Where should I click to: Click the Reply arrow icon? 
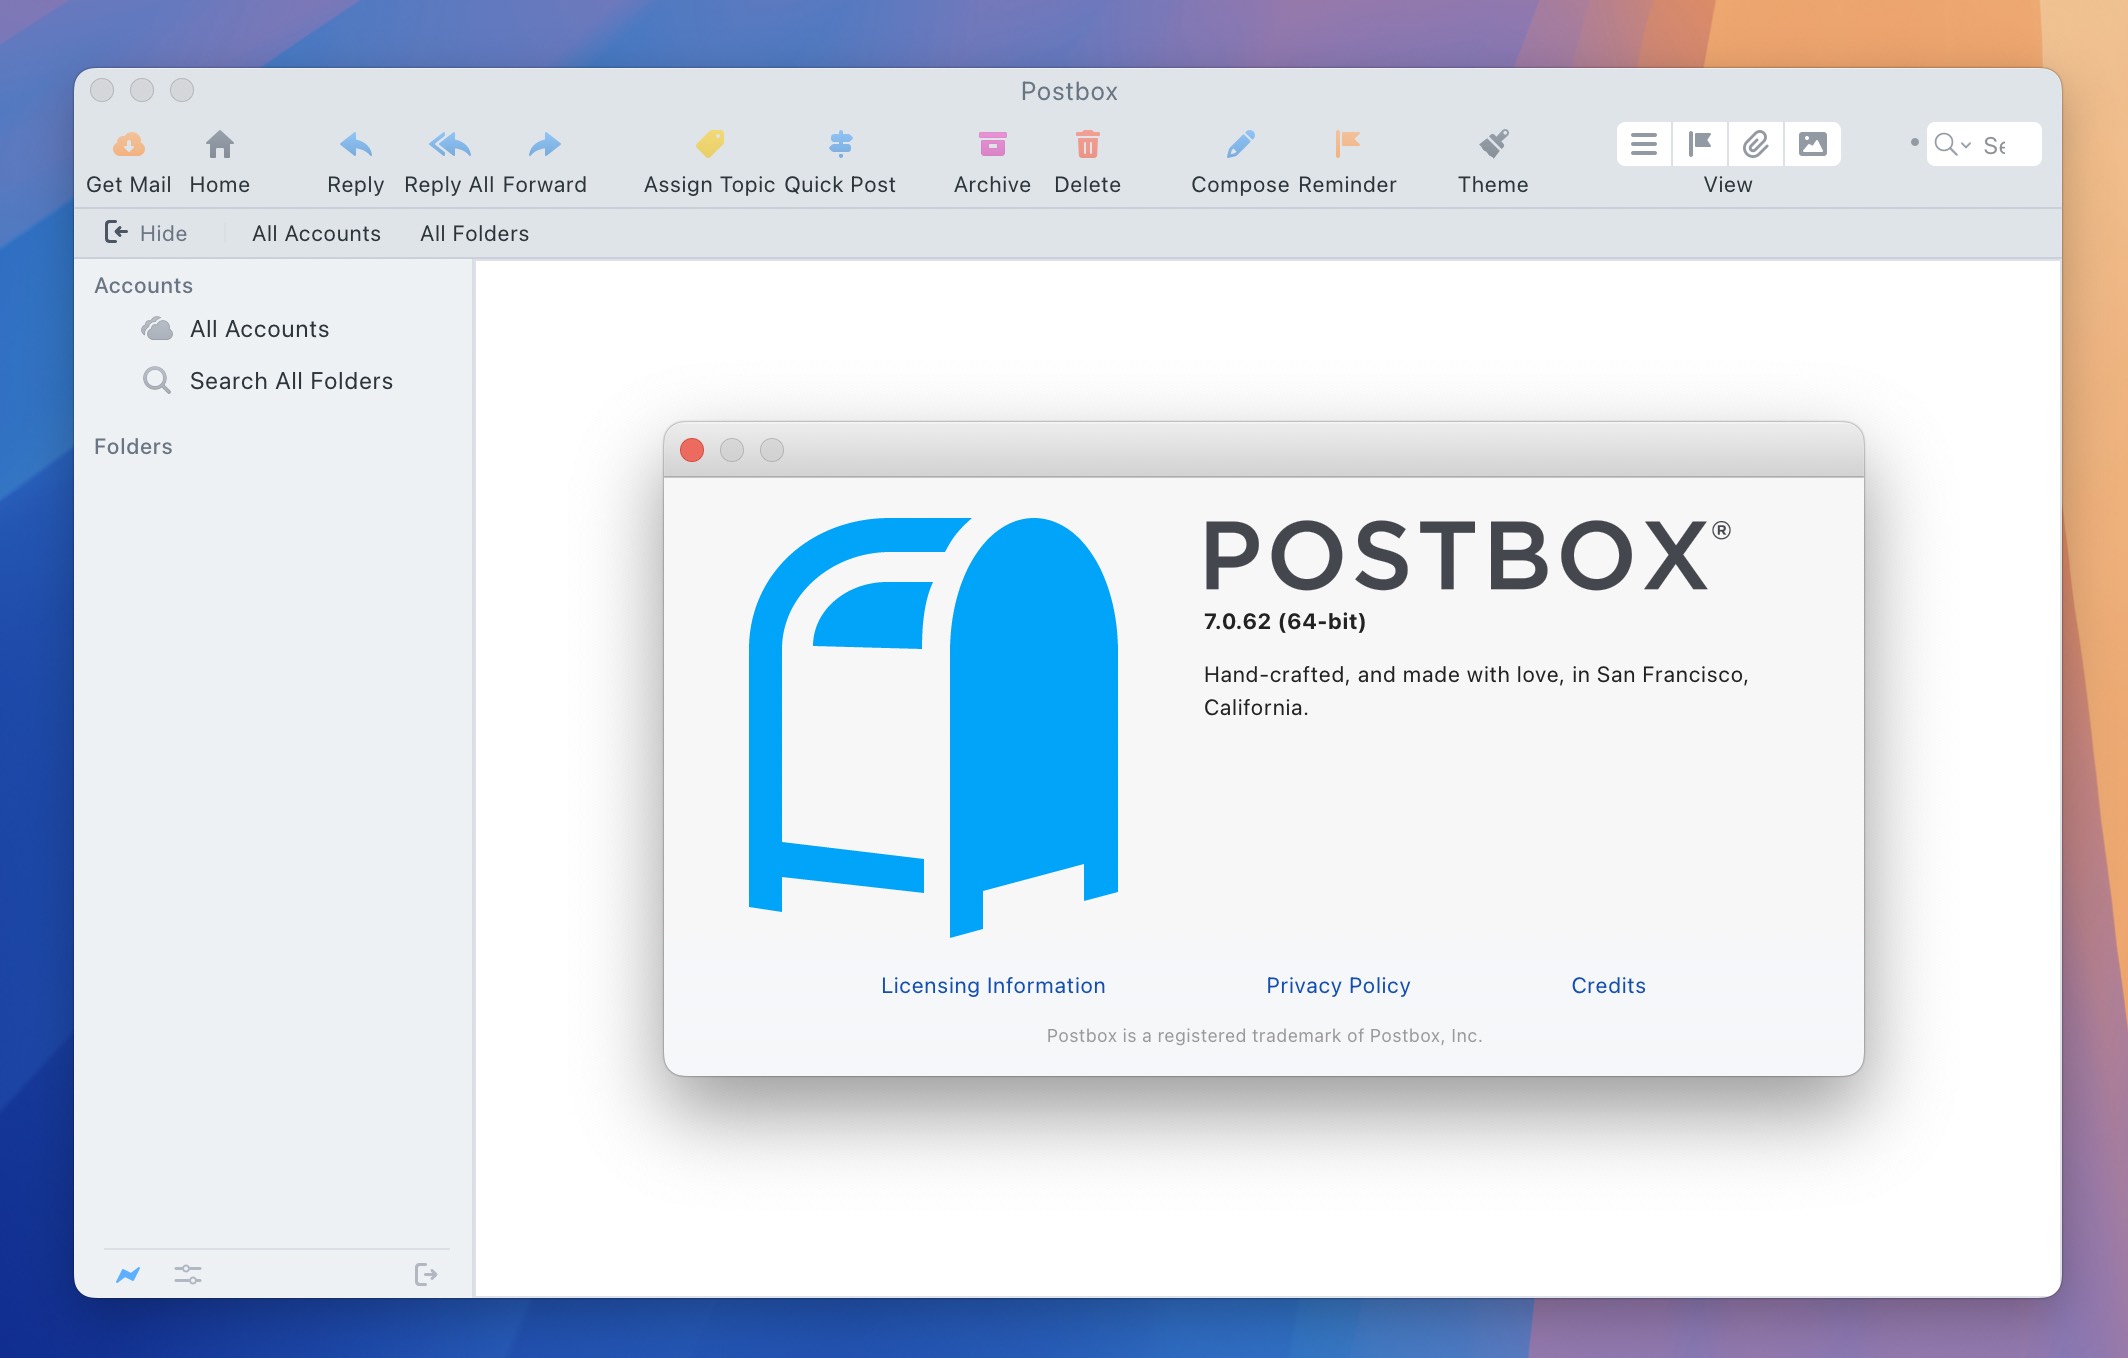pyautogui.click(x=355, y=145)
